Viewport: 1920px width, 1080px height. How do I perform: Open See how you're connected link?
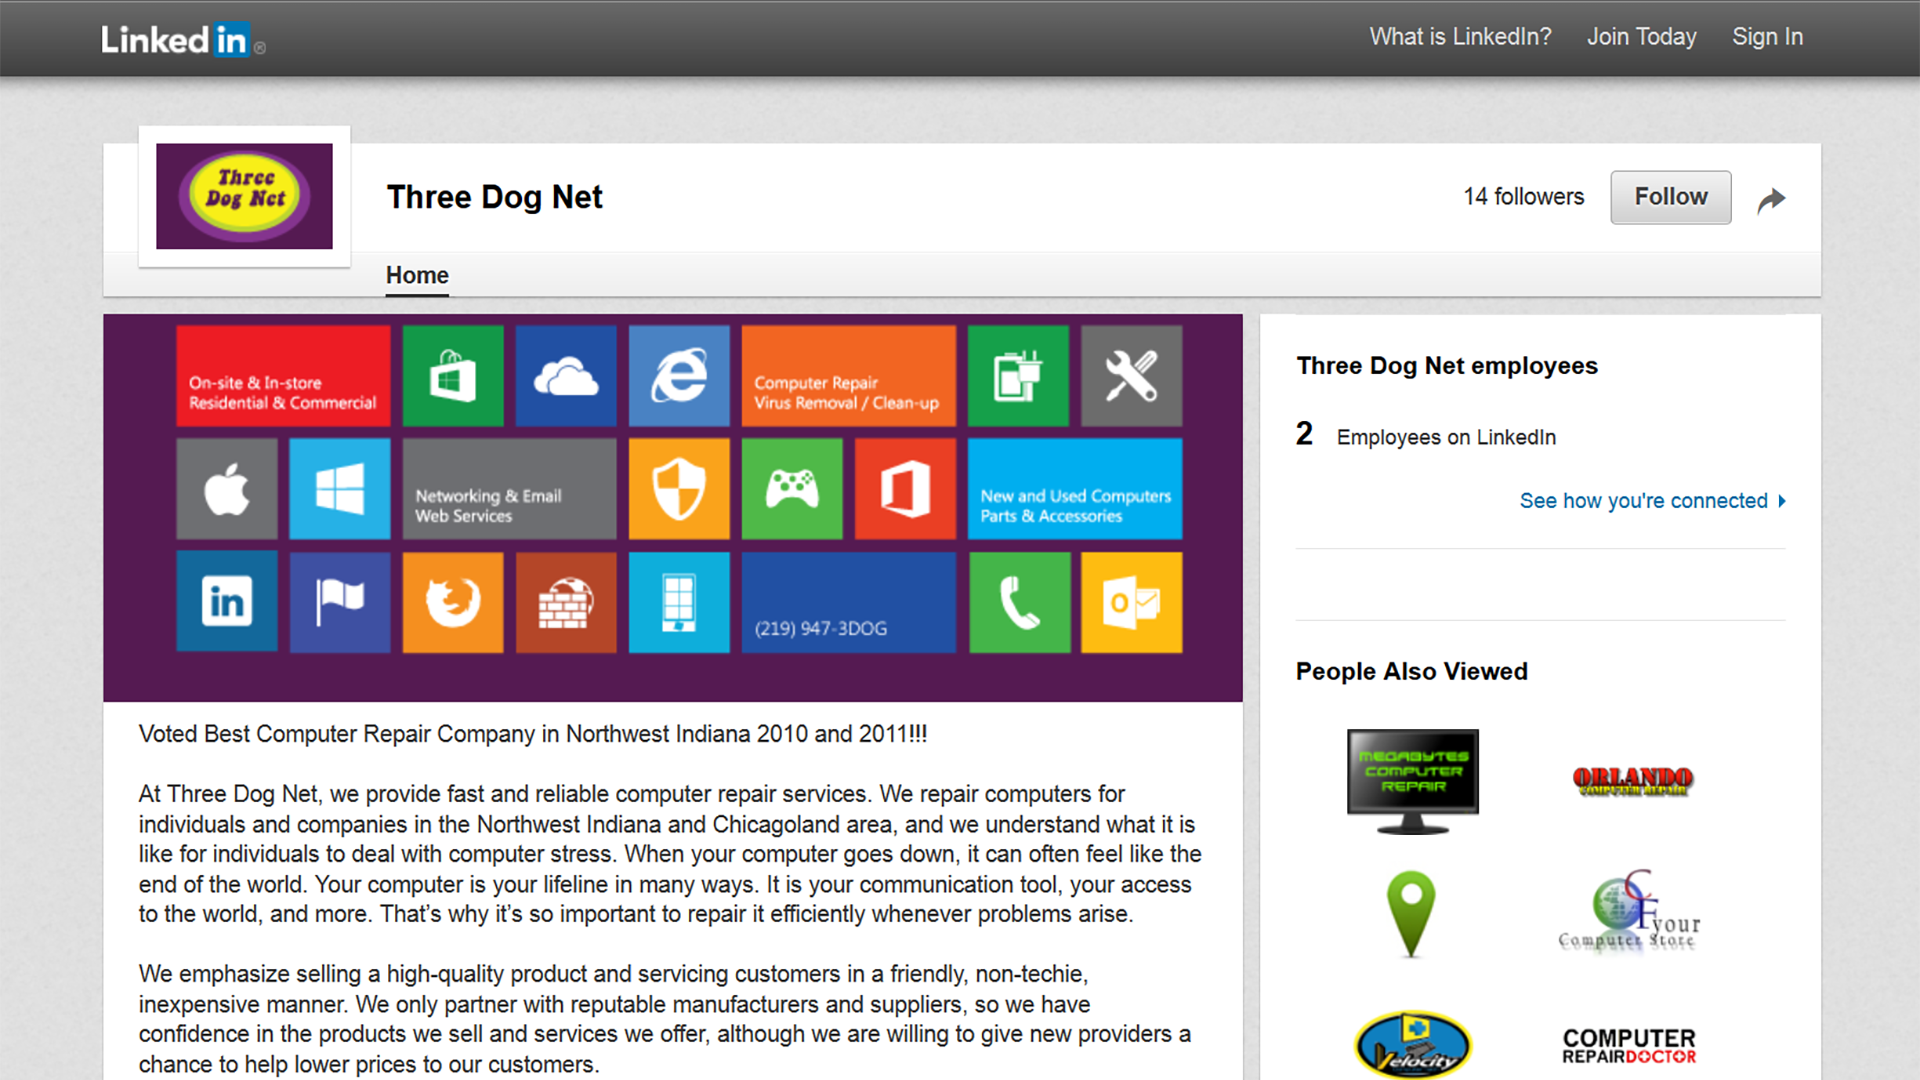1652,501
